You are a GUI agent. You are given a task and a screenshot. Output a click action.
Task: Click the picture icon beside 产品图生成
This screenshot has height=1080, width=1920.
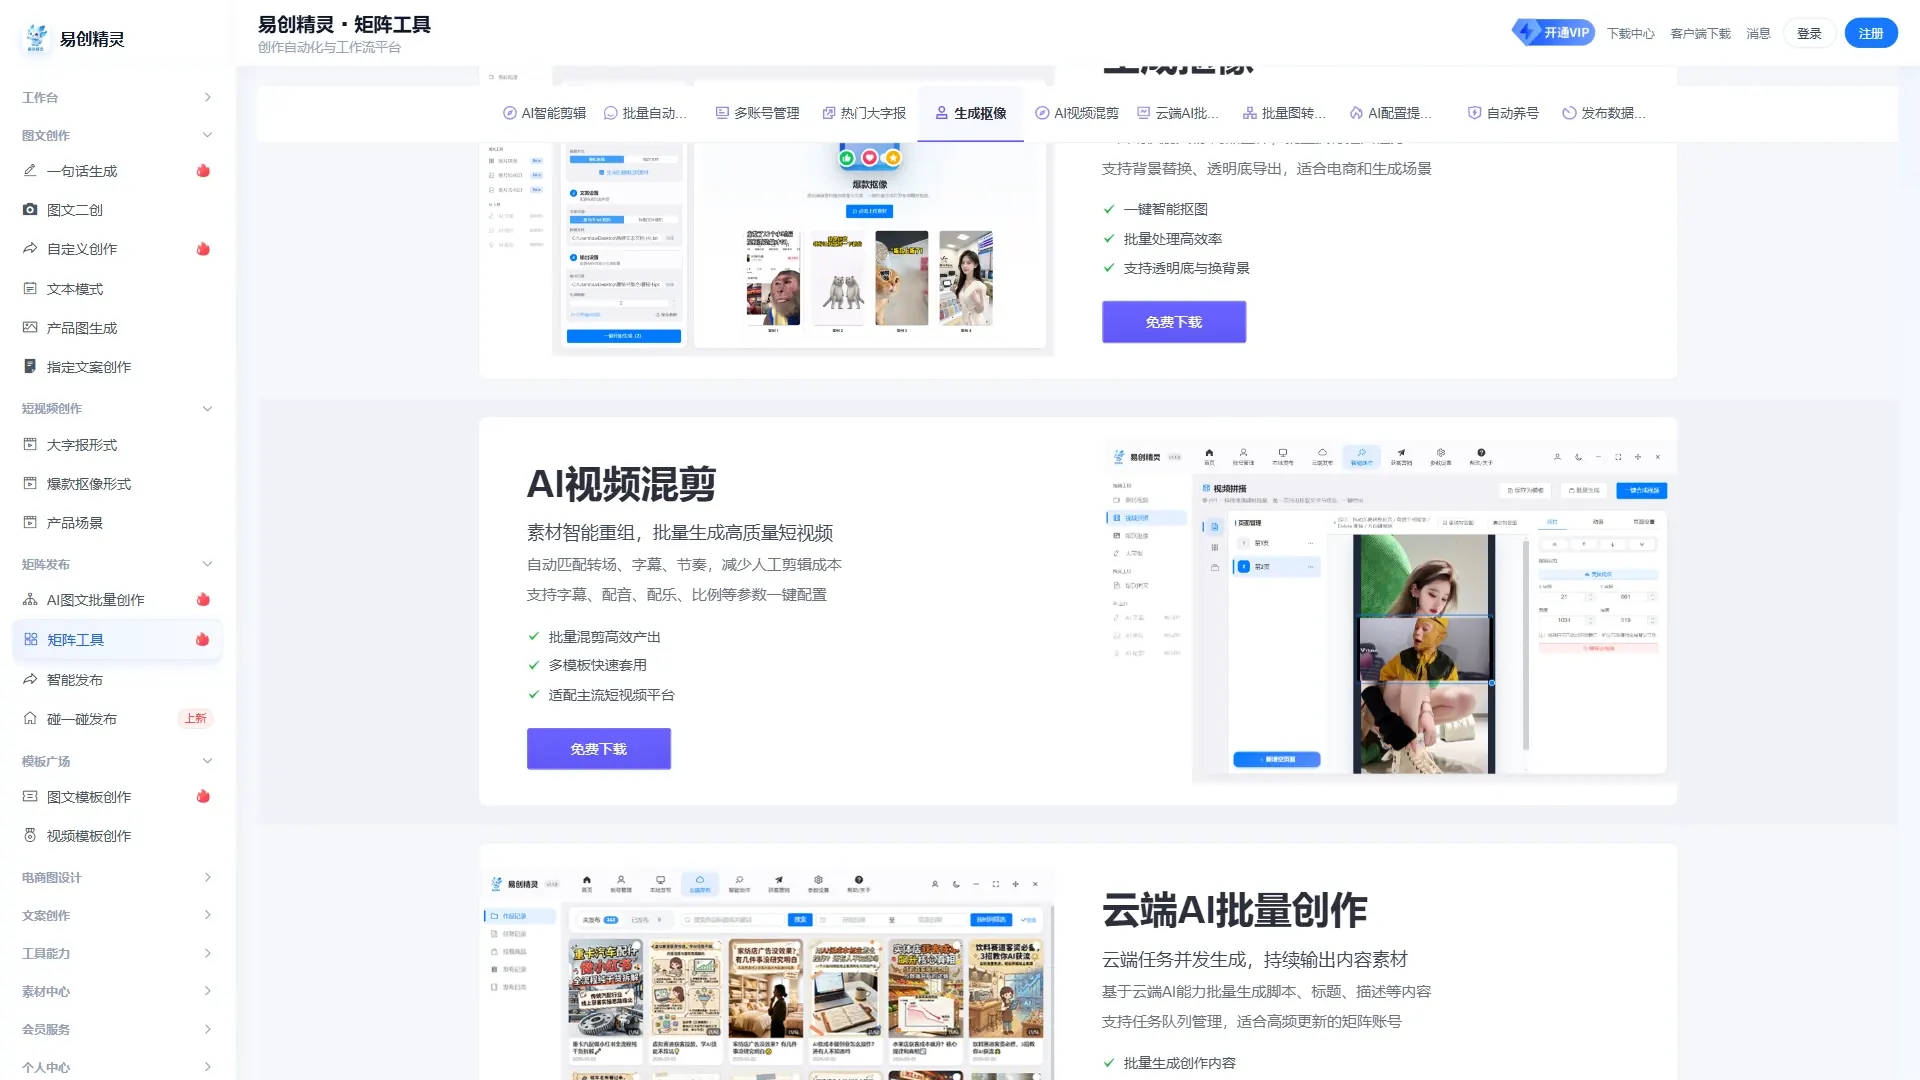(x=30, y=328)
